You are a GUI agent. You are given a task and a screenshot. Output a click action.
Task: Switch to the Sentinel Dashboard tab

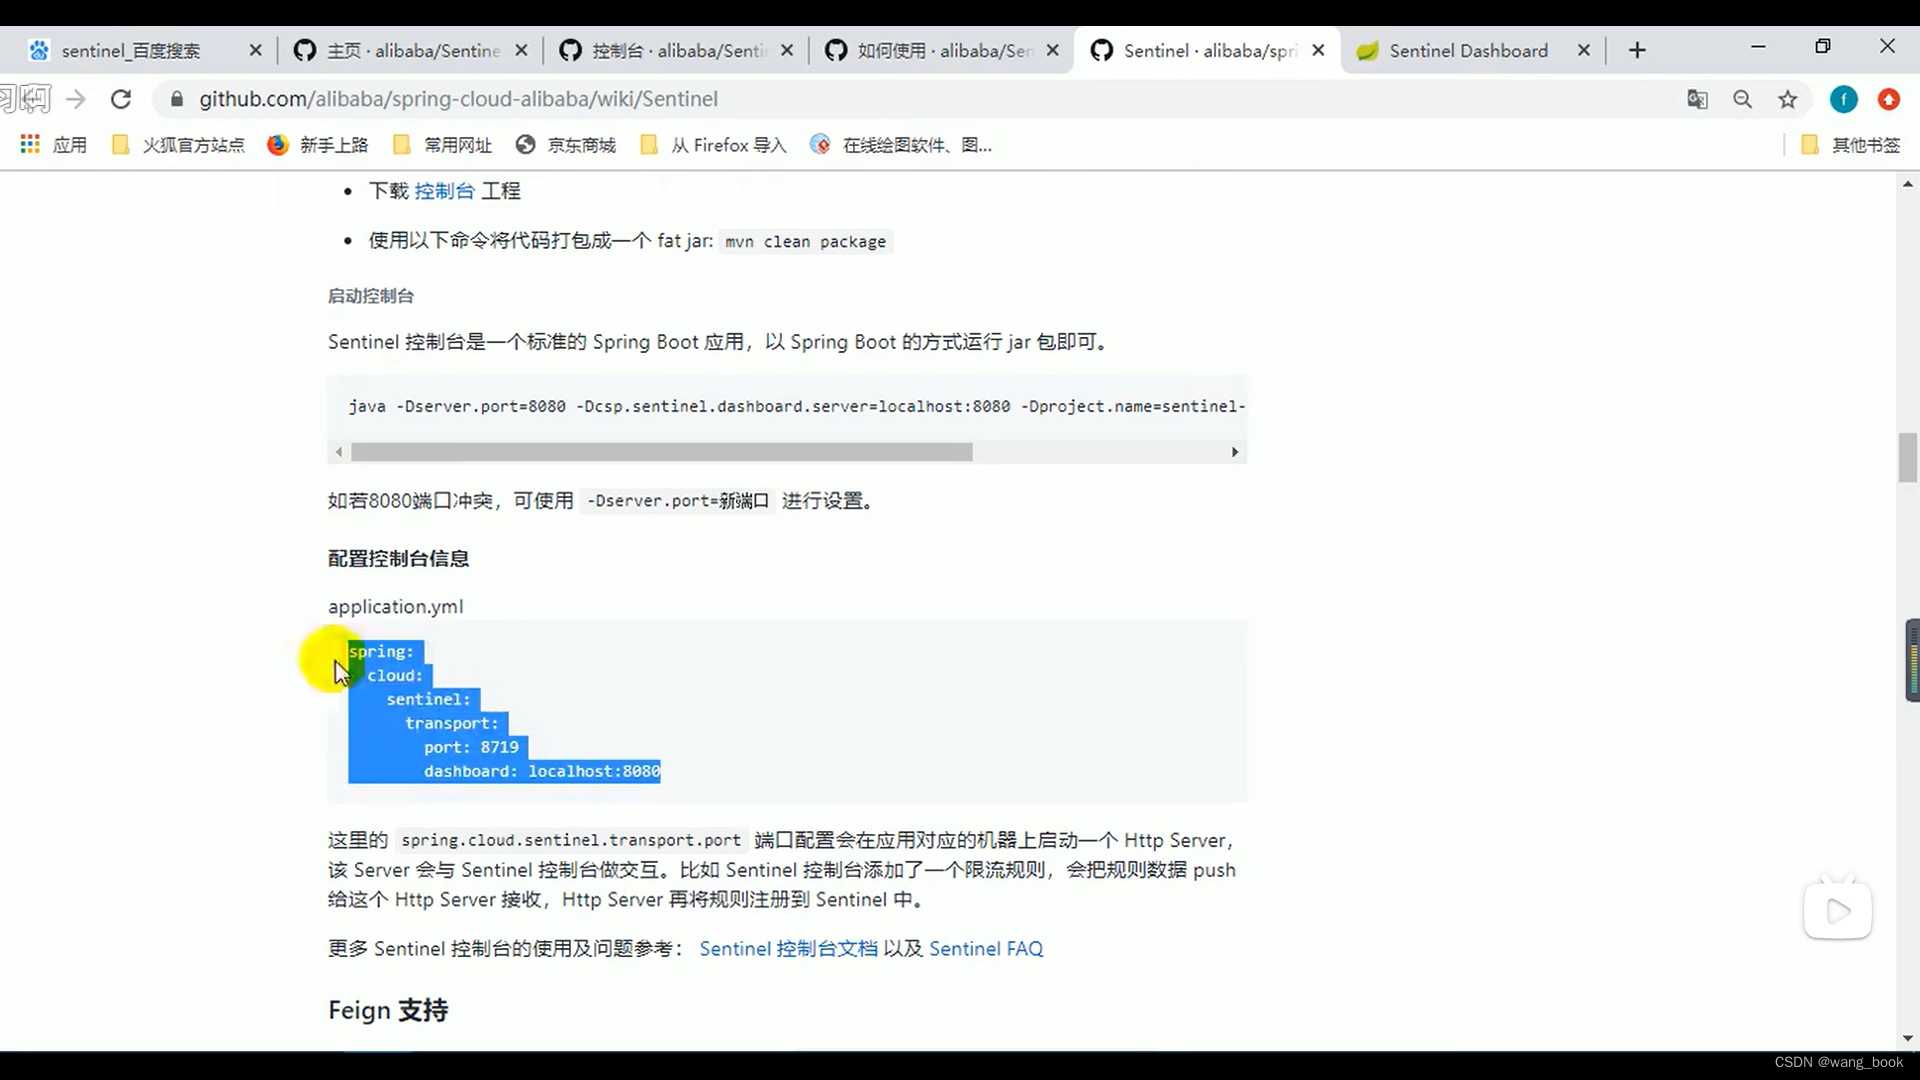point(1468,51)
